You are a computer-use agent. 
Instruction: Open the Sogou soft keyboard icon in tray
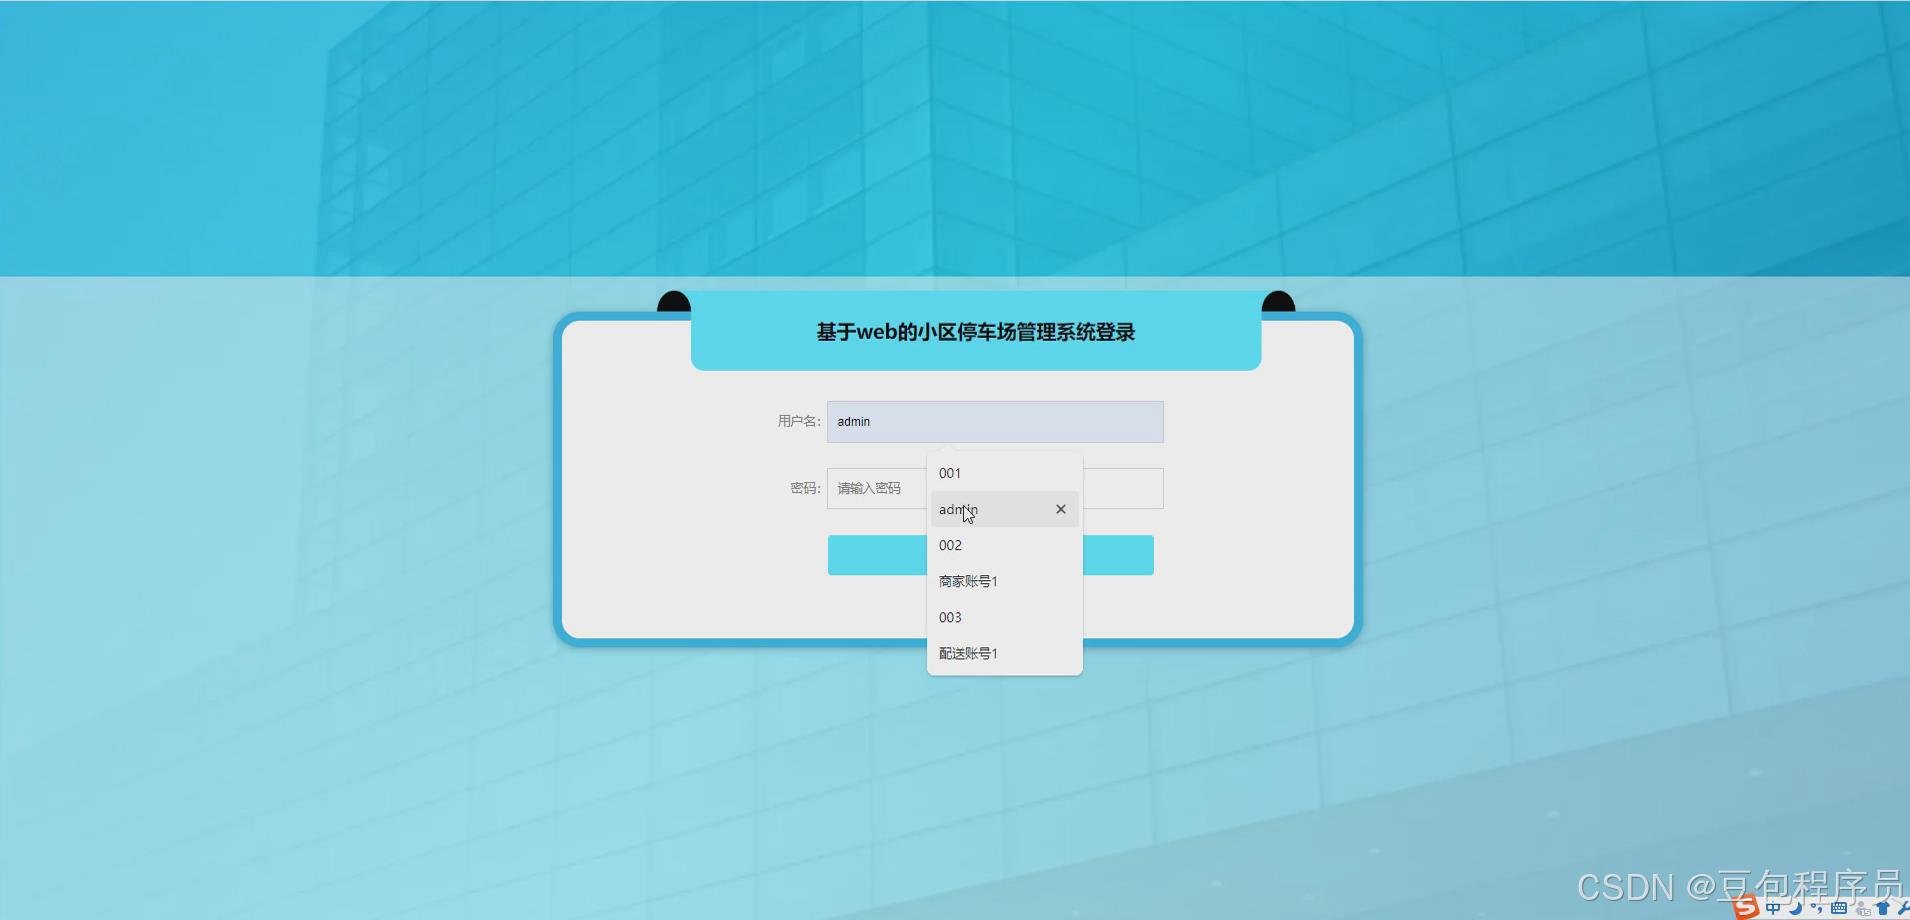coord(1840,910)
